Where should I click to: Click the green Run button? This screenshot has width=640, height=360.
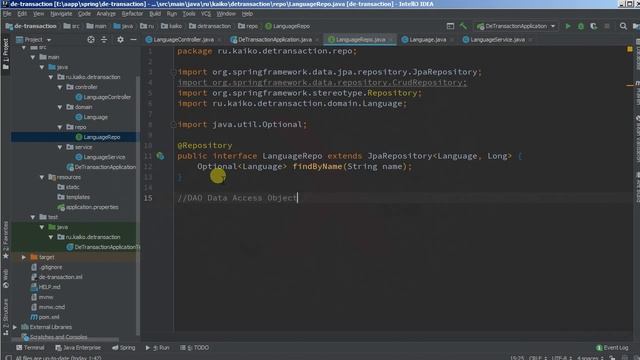[x=567, y=26]
